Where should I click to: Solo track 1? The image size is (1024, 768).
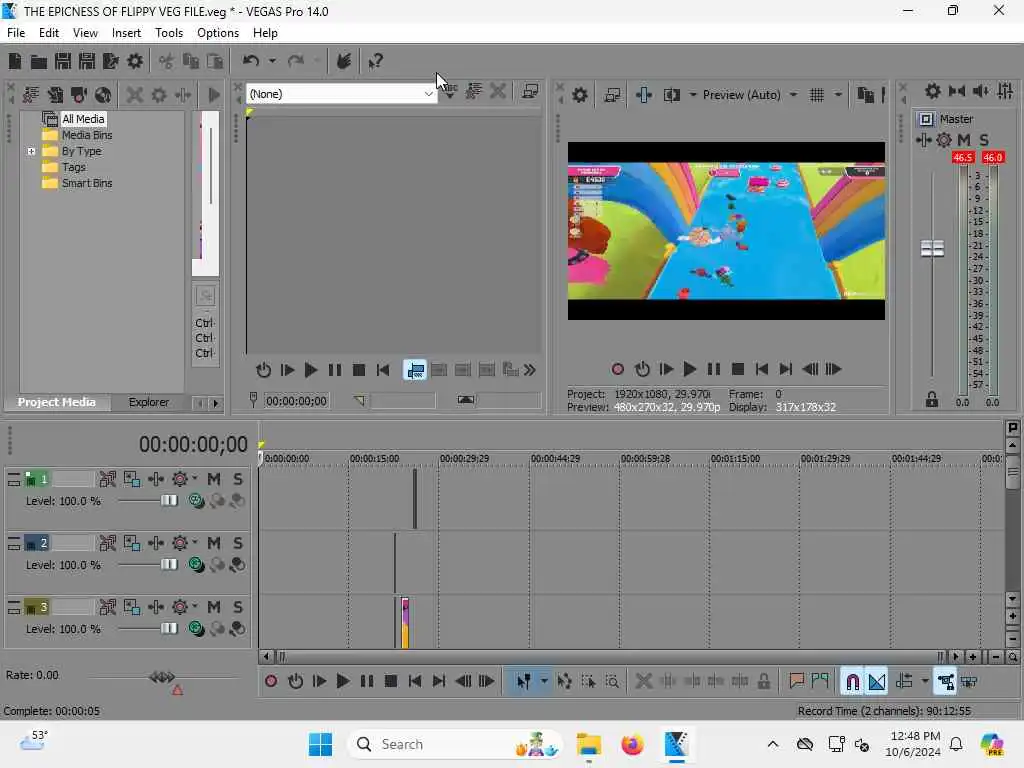pyautogui.click(x=238, y=479)
